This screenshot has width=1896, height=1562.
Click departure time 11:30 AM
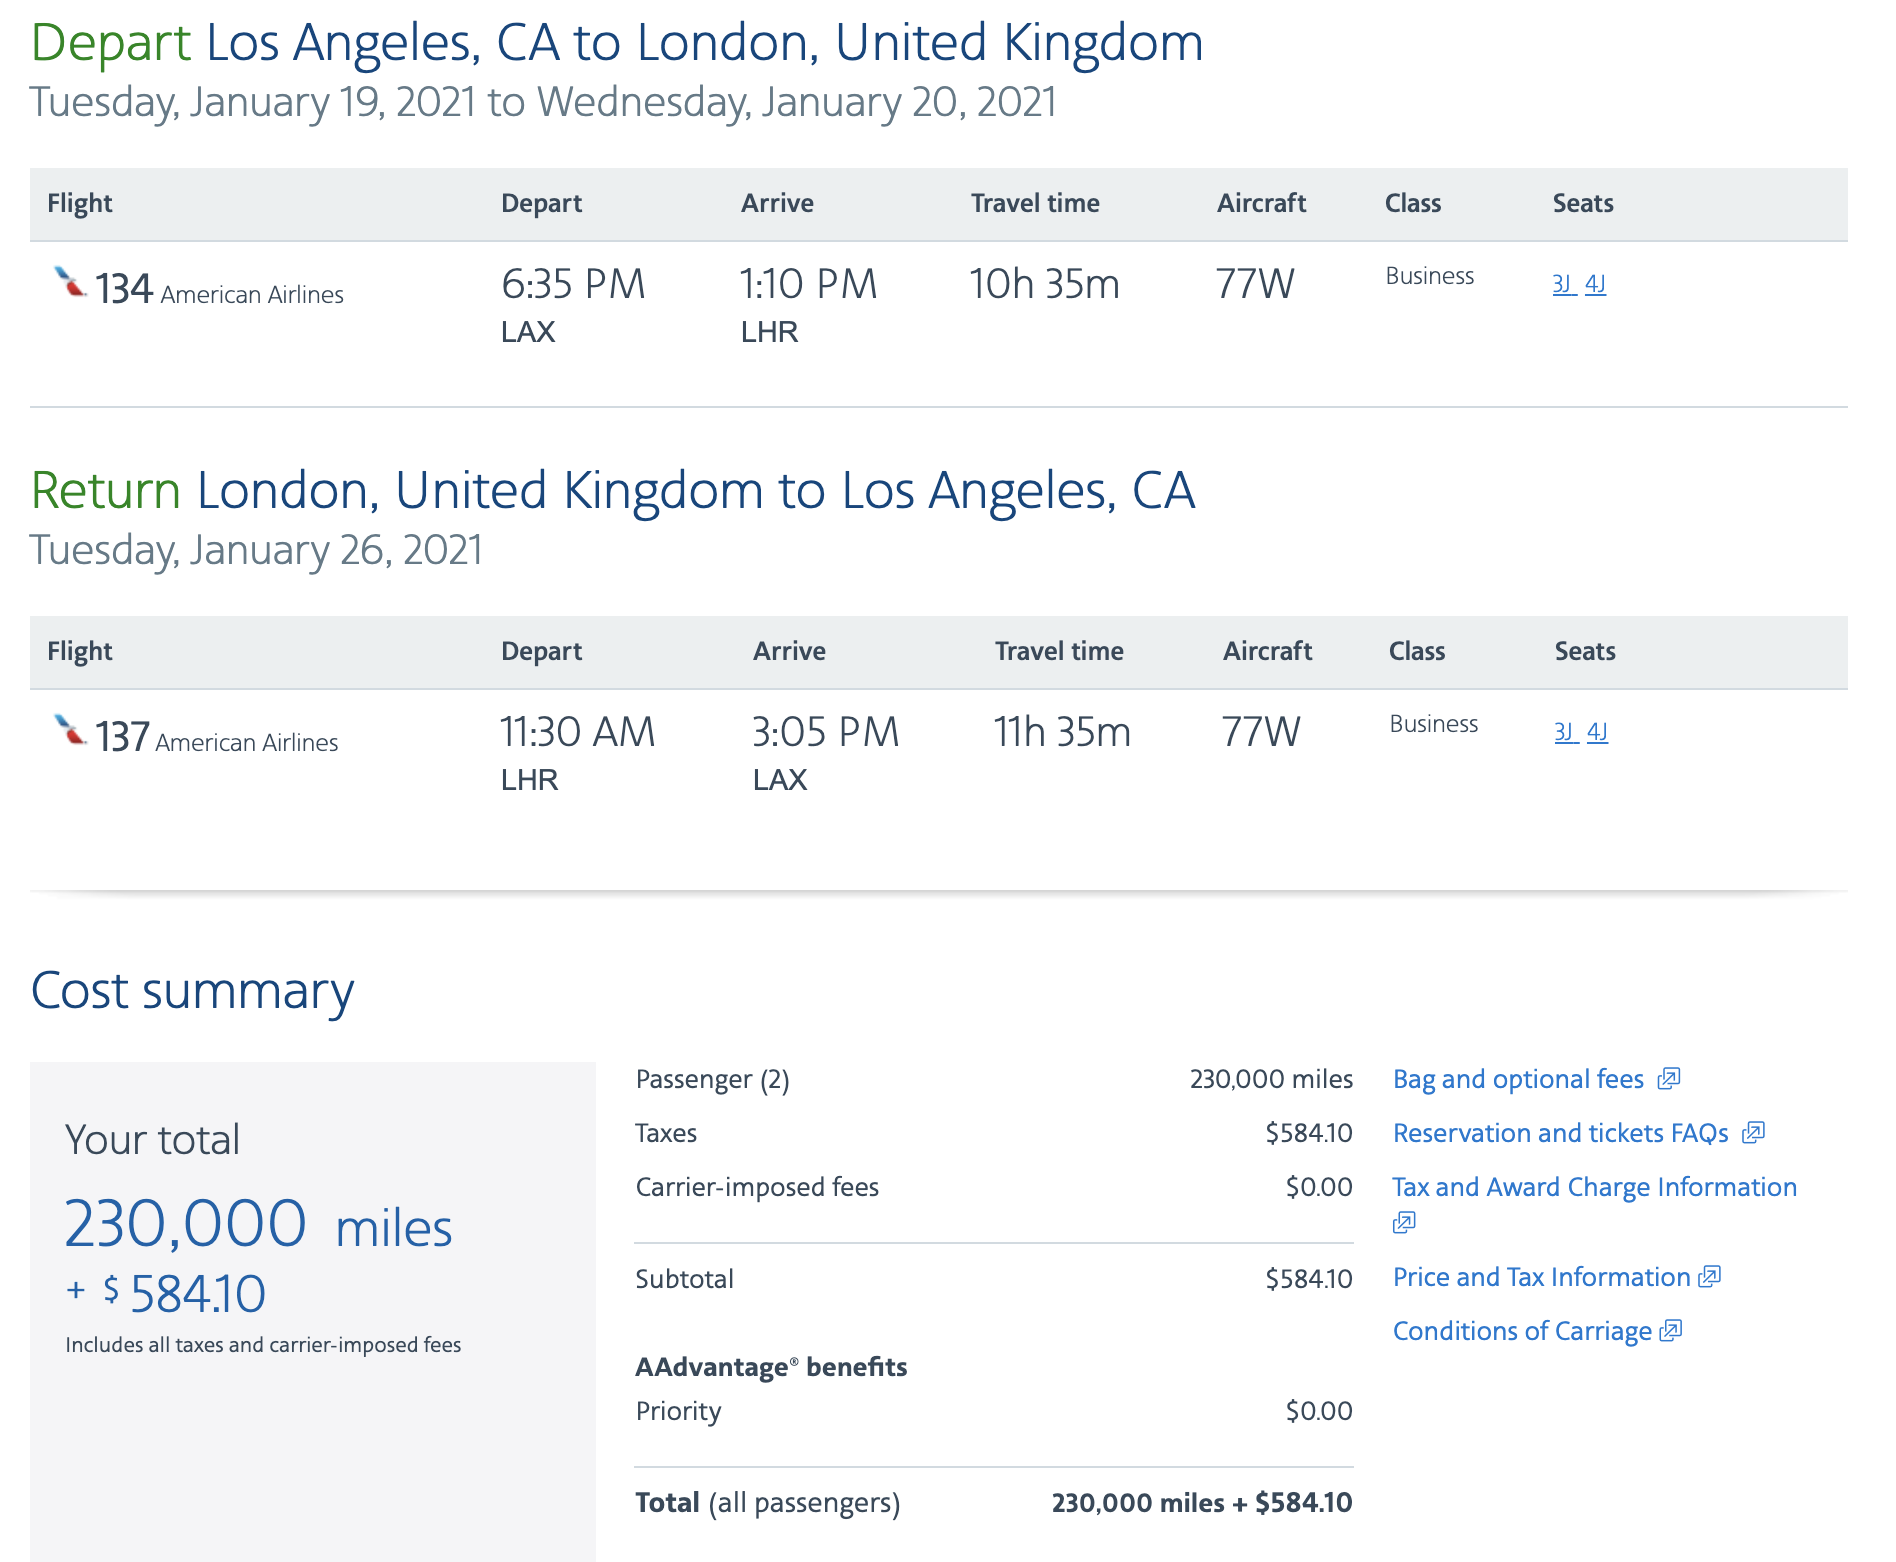(x=577, y=732)
